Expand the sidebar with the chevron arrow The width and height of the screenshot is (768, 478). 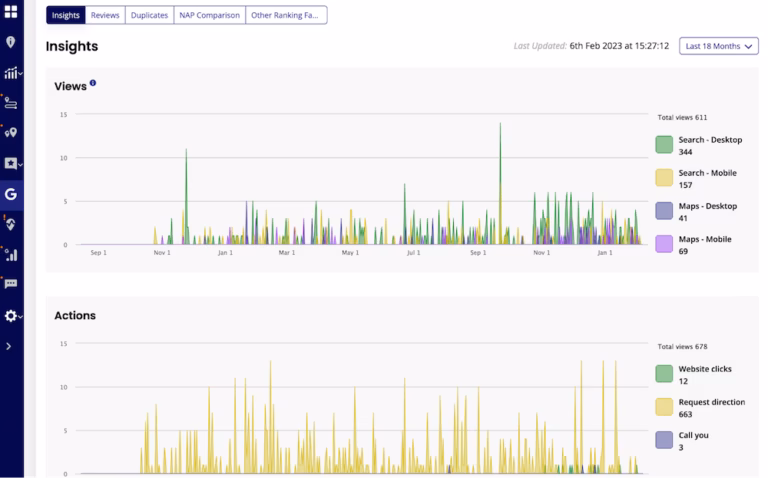pos(9,346)
